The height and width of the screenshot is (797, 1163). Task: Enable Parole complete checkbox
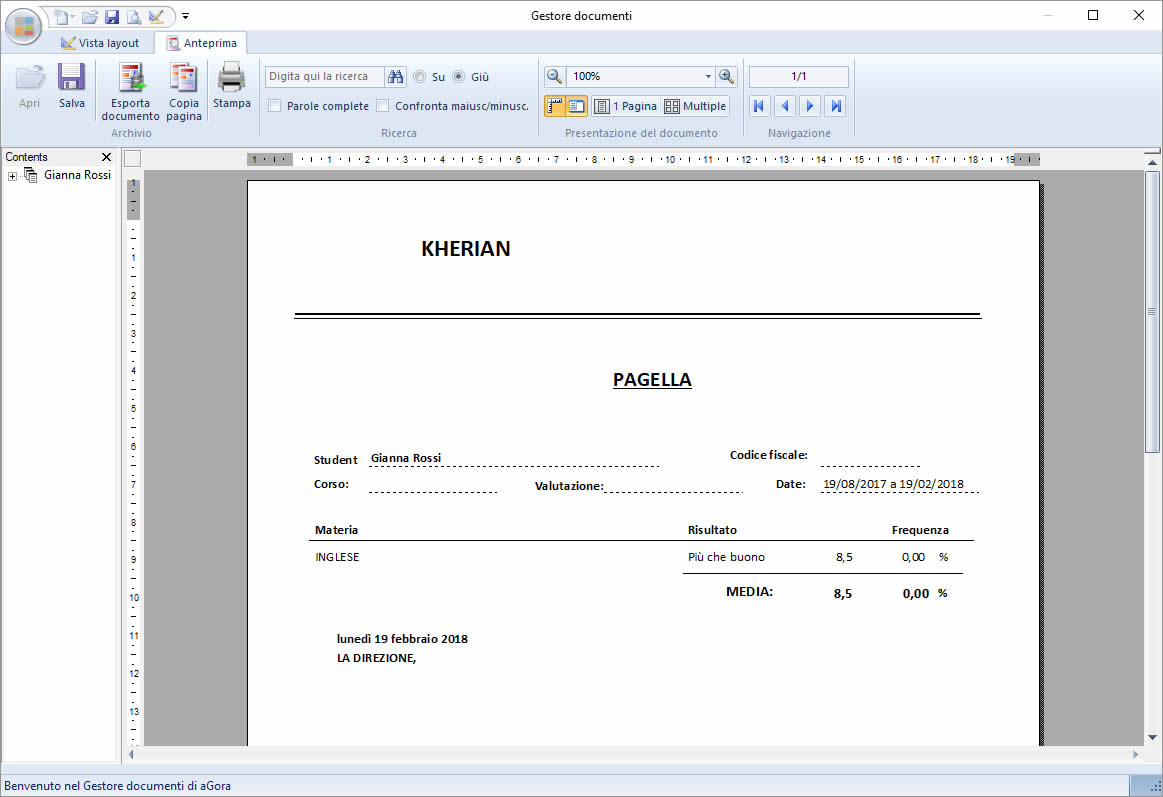(x=274, y=106)
